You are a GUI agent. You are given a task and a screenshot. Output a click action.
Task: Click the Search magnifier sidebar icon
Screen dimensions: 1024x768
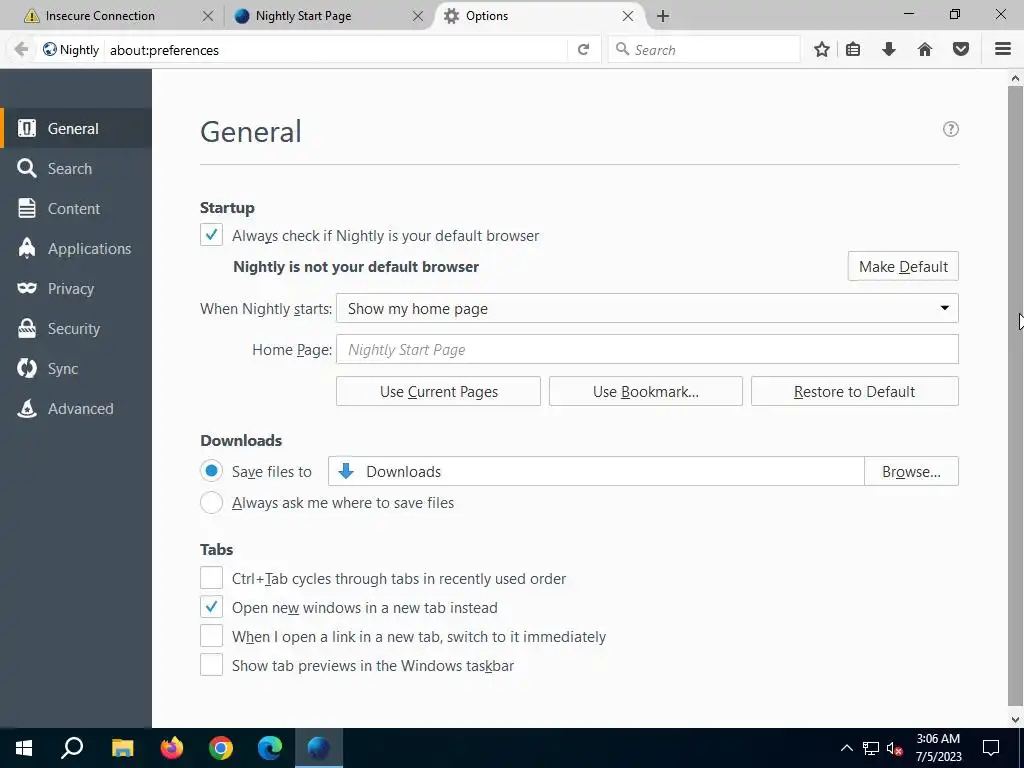click(x=27, y=168)
